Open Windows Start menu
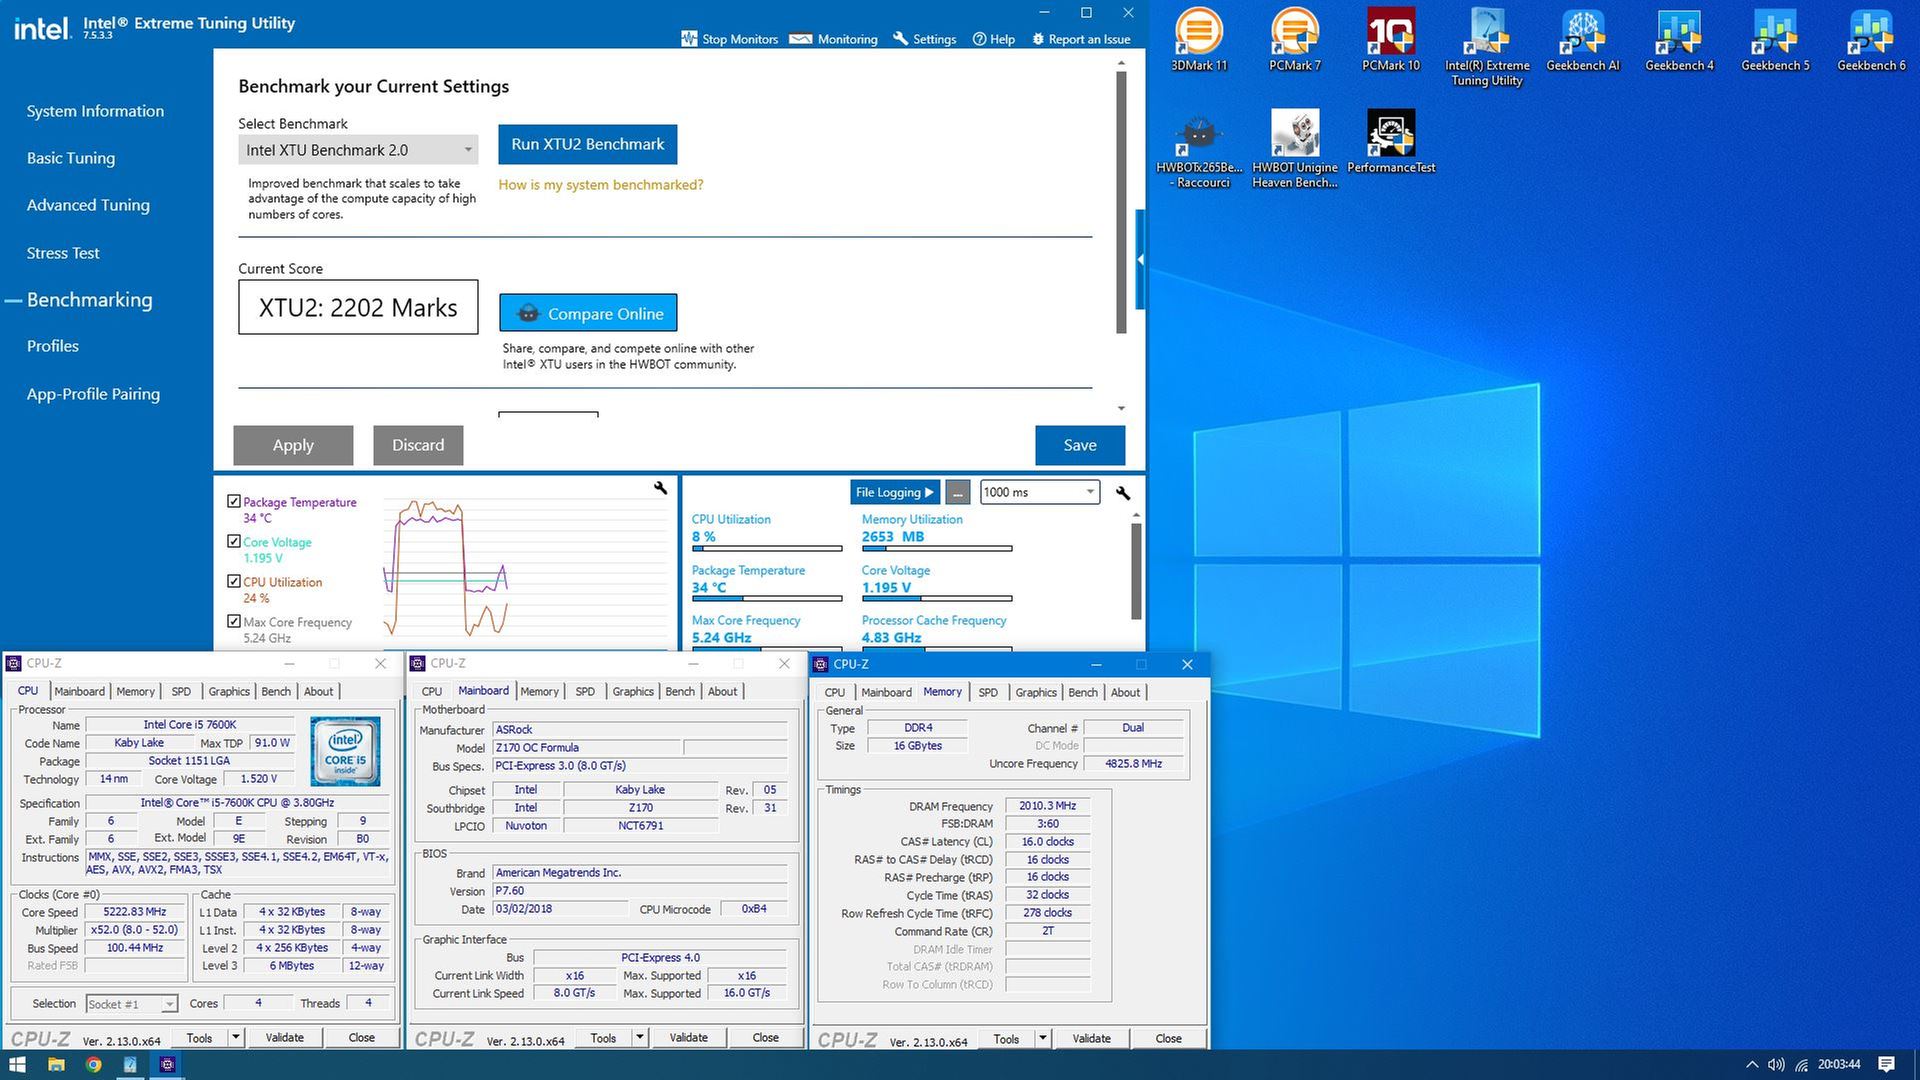Screen dimensions: 1920x1080 tap(17, 1064)
